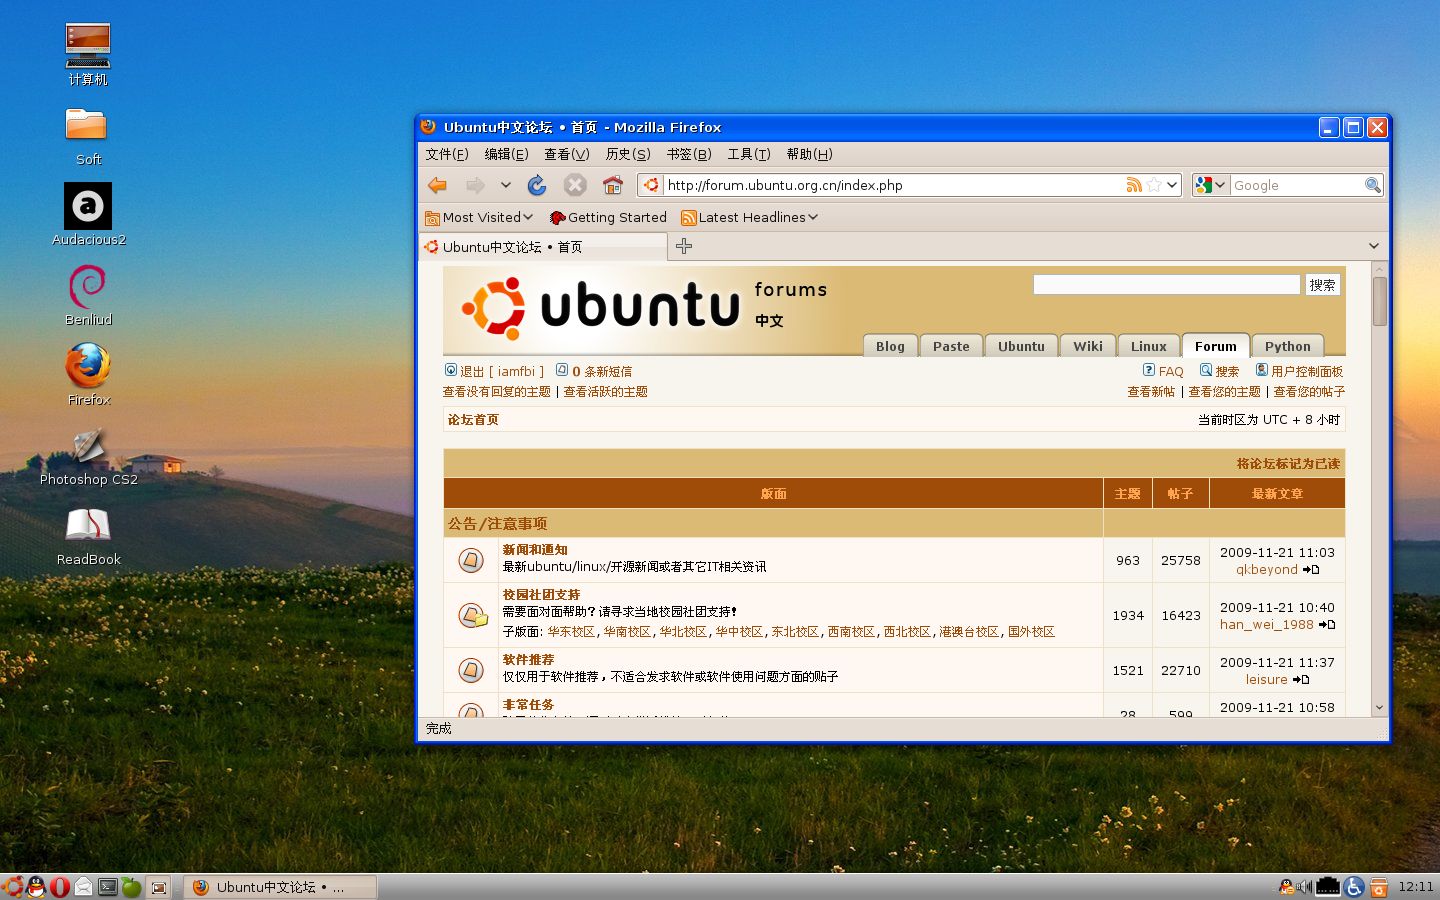1440x900 pixels.
Task: Open the recent pages history dropdown arrow
Action: click(506, 185)
